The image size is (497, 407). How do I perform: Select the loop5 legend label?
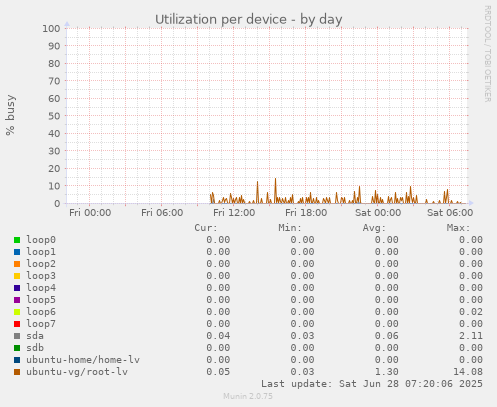(x=41, y=300)
